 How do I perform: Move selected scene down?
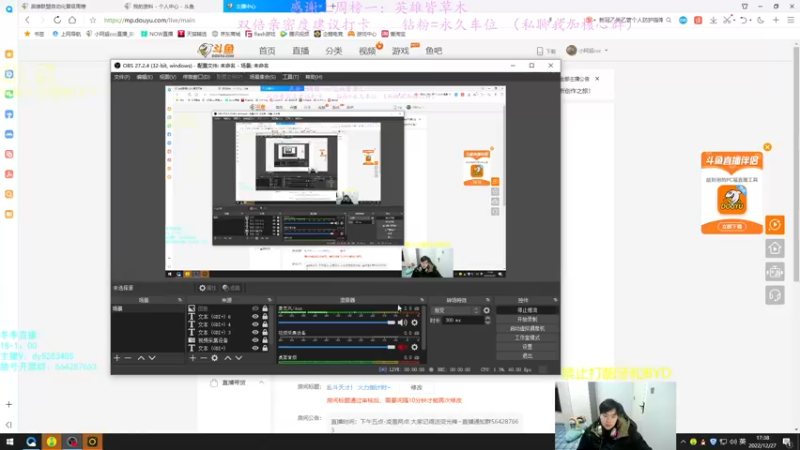coord(152,358)
